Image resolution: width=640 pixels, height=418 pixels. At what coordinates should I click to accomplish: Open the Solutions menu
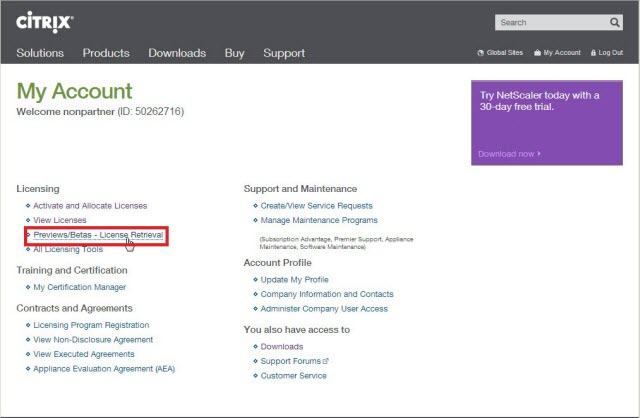[40, 53]
